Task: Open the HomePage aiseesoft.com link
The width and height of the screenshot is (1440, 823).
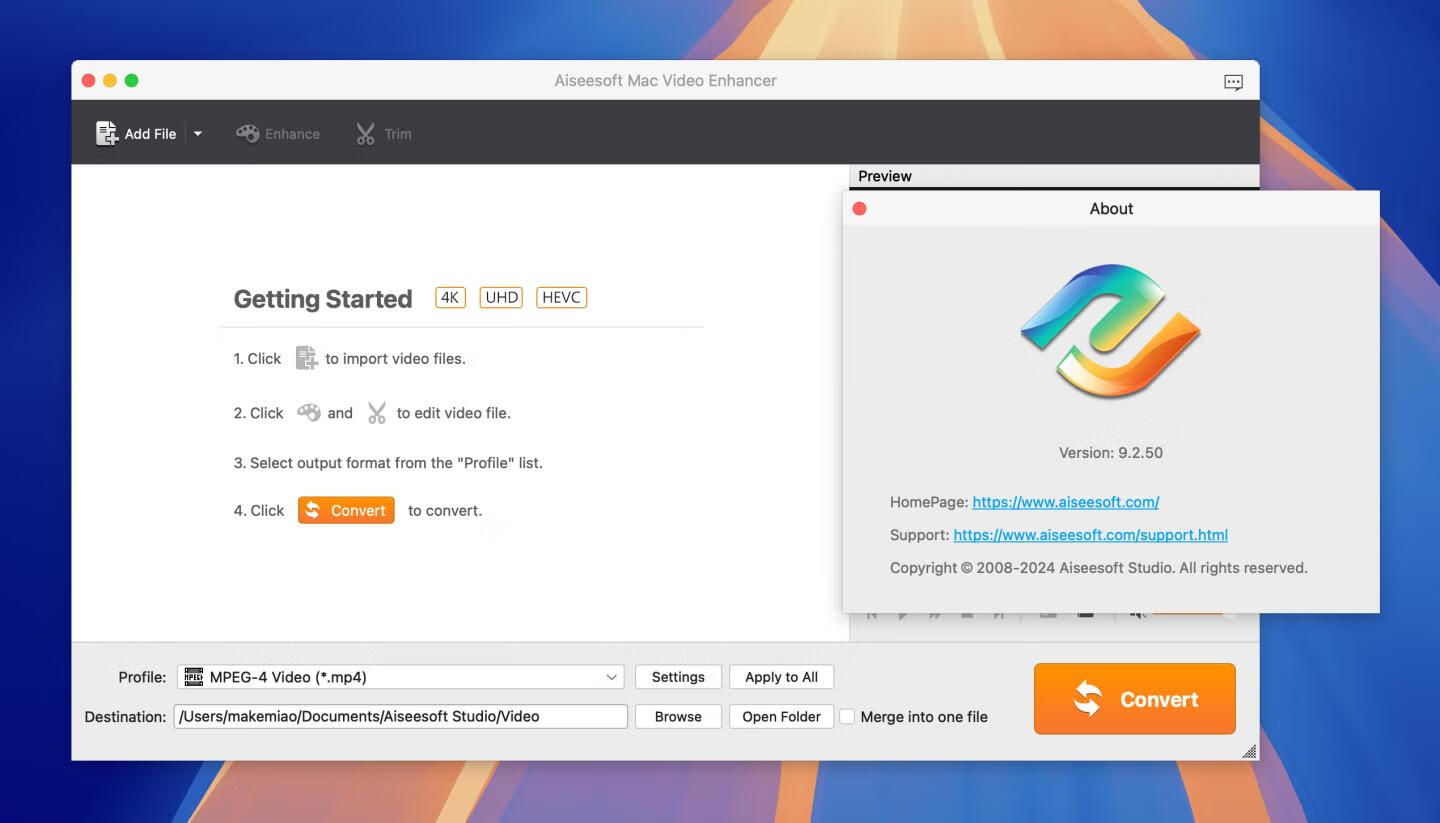Action: tap(1065, 502)
